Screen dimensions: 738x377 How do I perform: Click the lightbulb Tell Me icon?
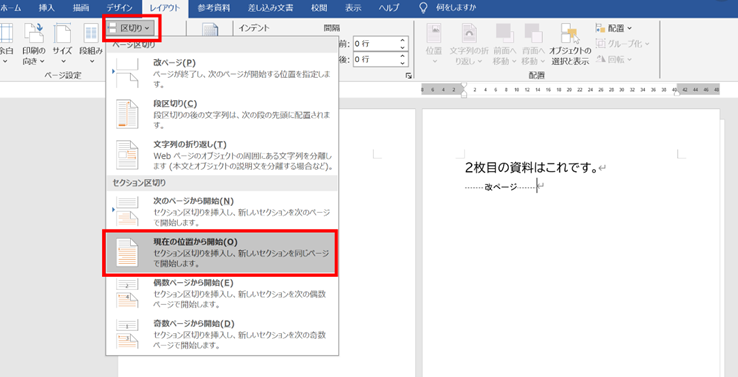[424, 8]
